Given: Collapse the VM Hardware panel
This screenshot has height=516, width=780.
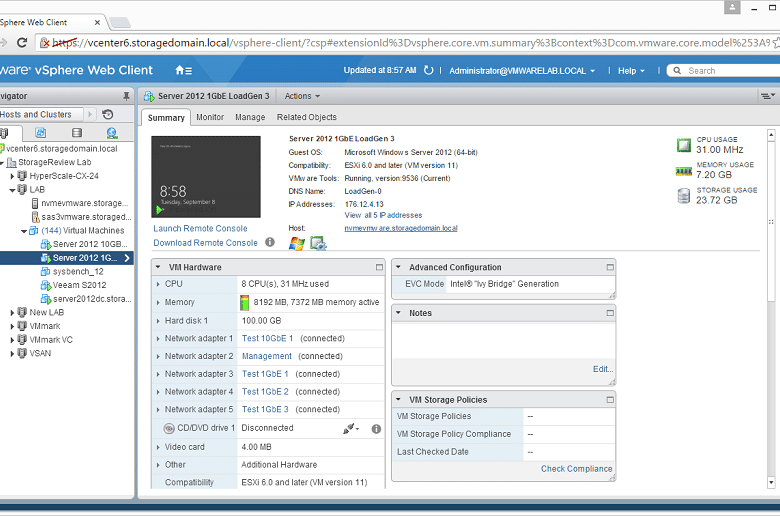Looking at the screenshot, I should (158, 267).
